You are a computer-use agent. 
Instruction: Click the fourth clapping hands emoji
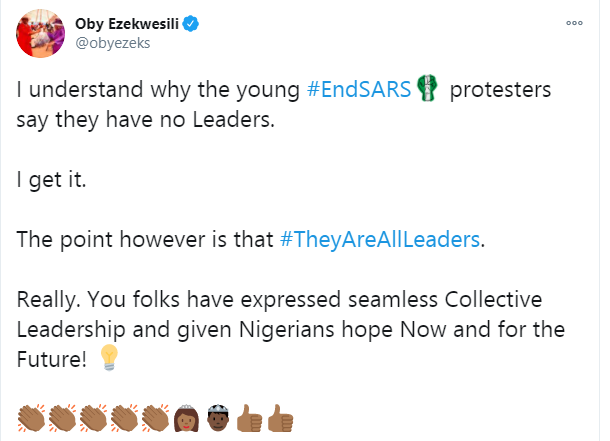(124, 418)
